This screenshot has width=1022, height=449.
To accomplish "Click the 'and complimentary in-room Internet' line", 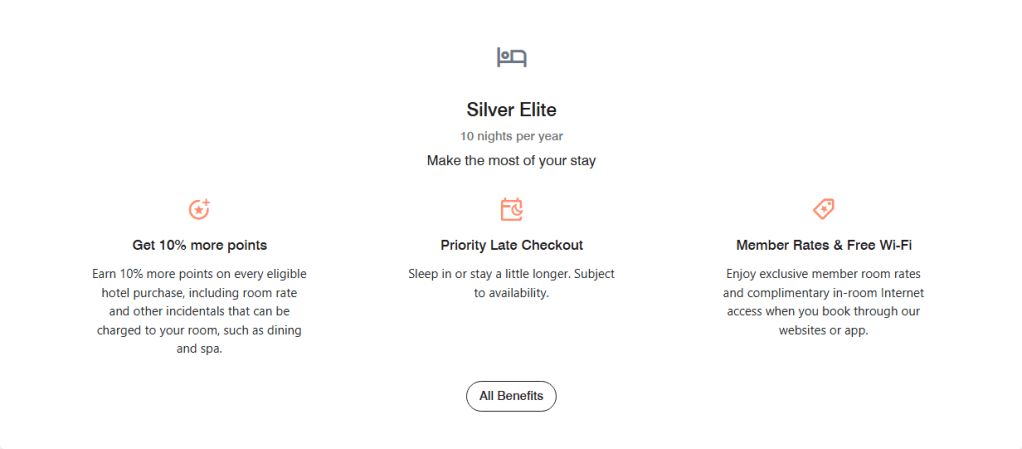I will [x=823, y=292].
